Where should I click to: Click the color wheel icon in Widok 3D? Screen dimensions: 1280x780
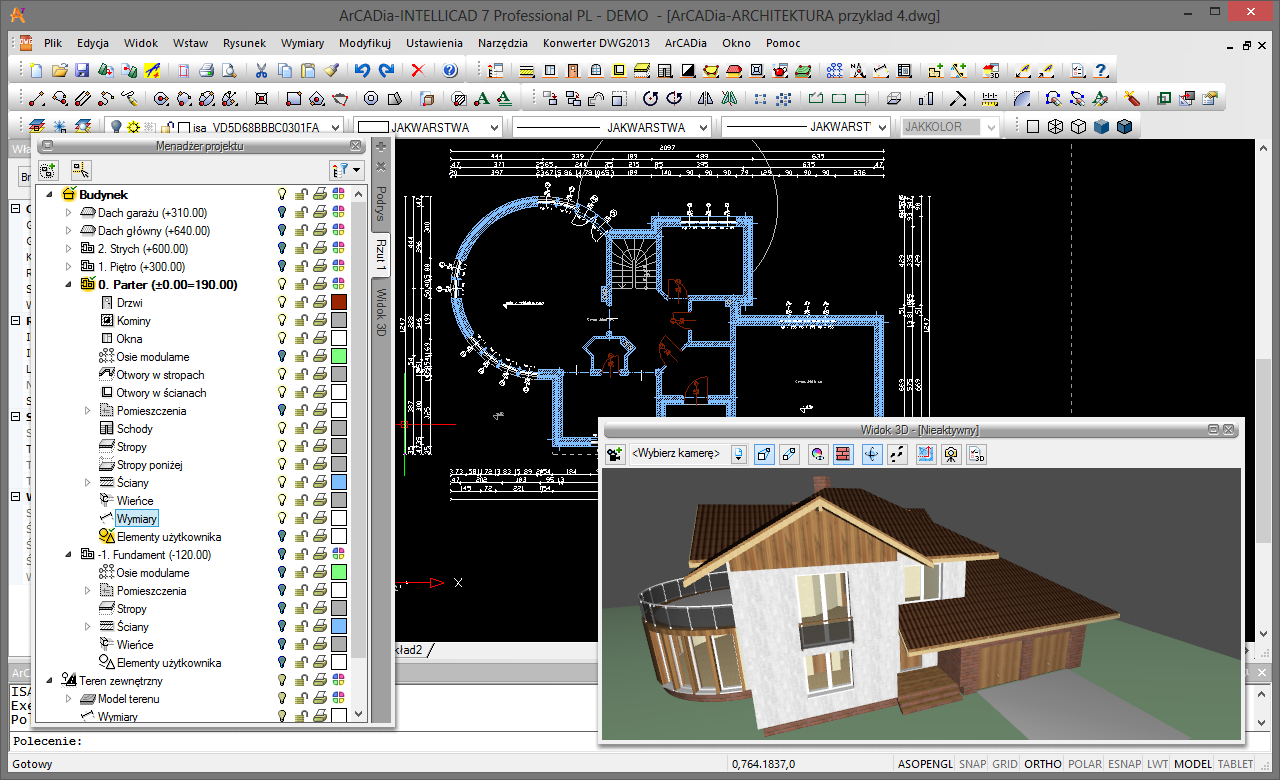(x=817, y=454)
